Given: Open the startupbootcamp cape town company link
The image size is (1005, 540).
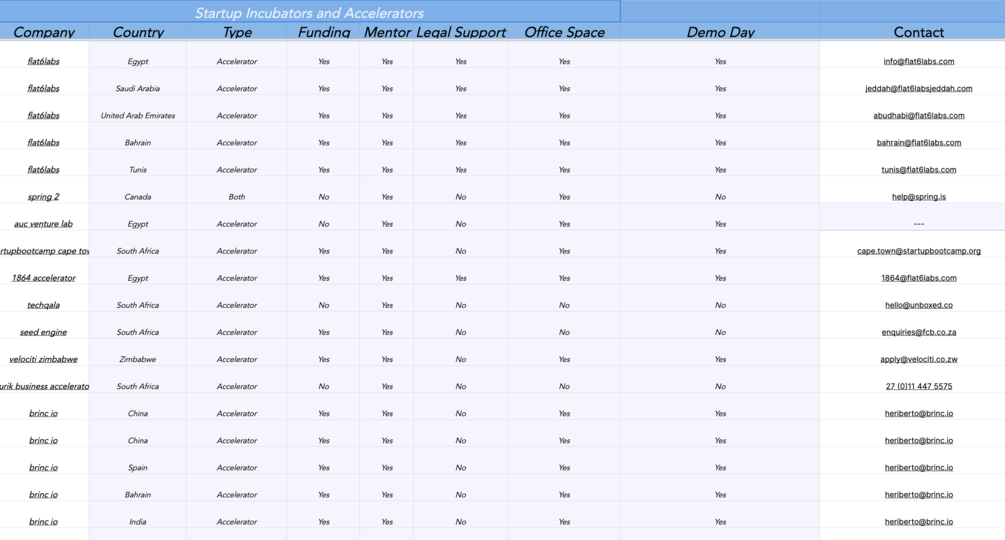Looking at the screenshot, I should [x=44, y=251].
